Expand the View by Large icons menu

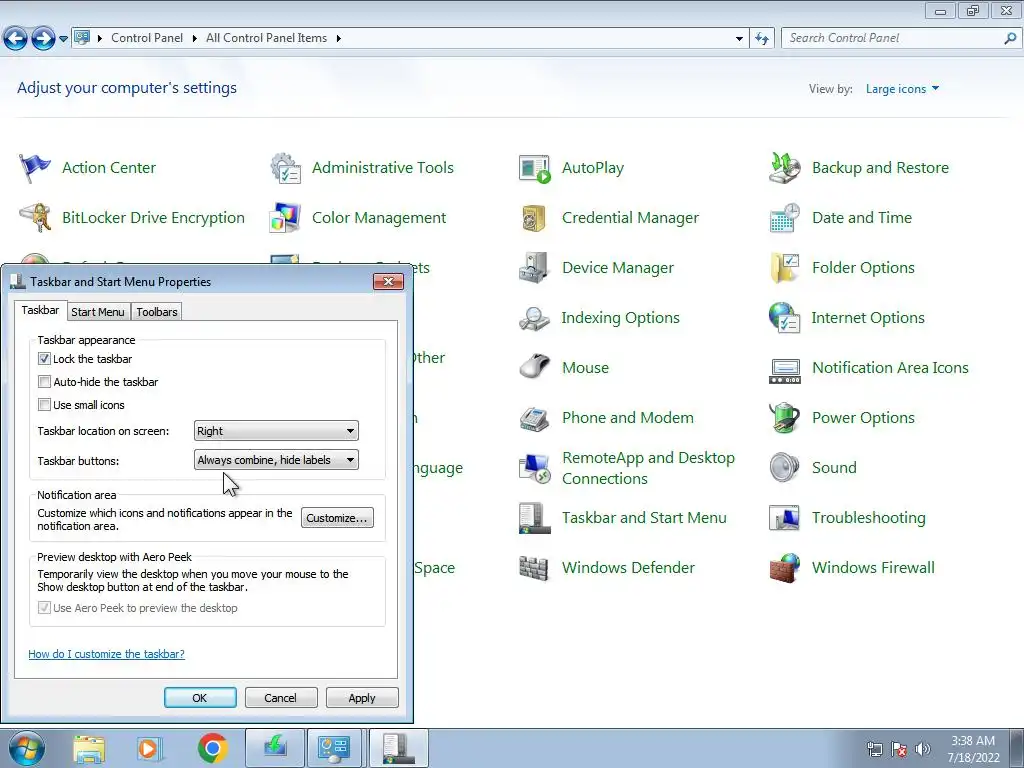click(903, 89)
